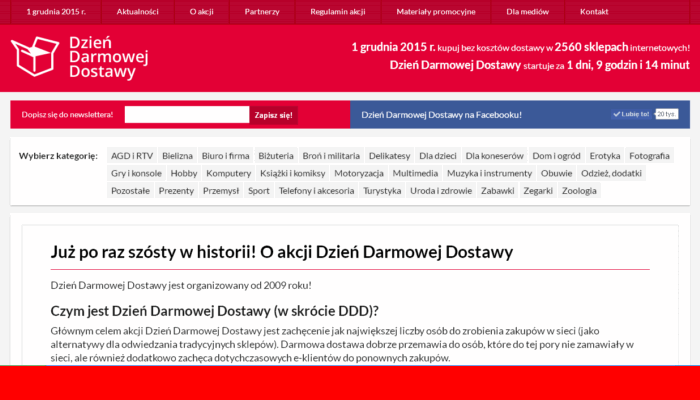The image size is (700, 400).
Task: Choose the Fotografia category
Action: 649,156
